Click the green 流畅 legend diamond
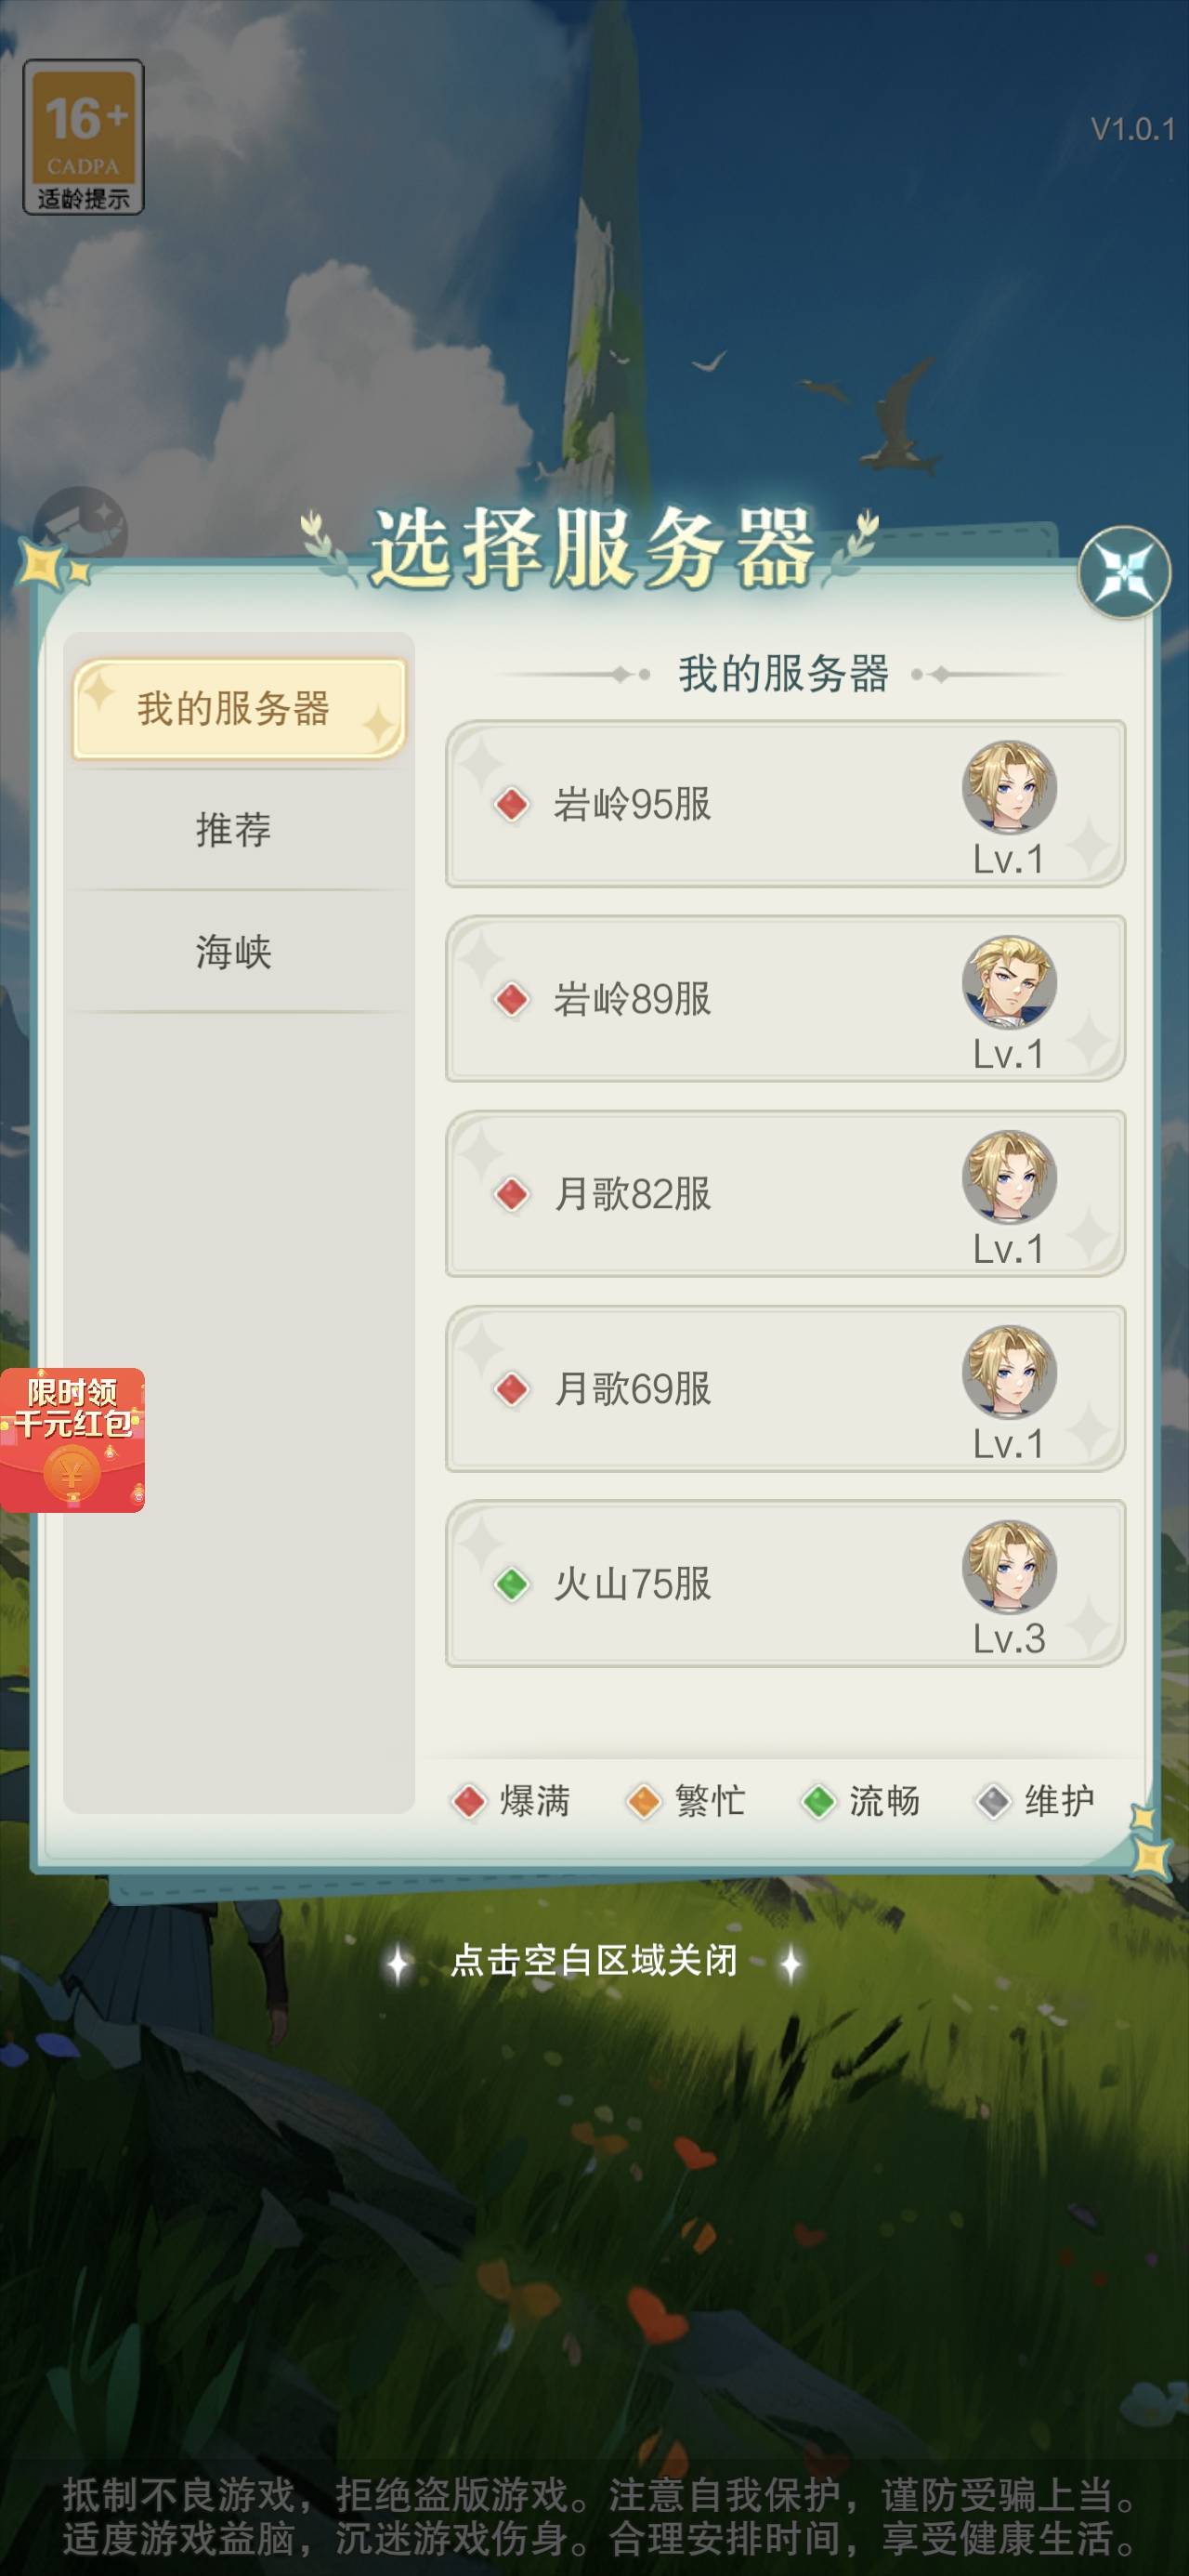Screen dimensions: 1189x2576 [x=819, y=1801]
